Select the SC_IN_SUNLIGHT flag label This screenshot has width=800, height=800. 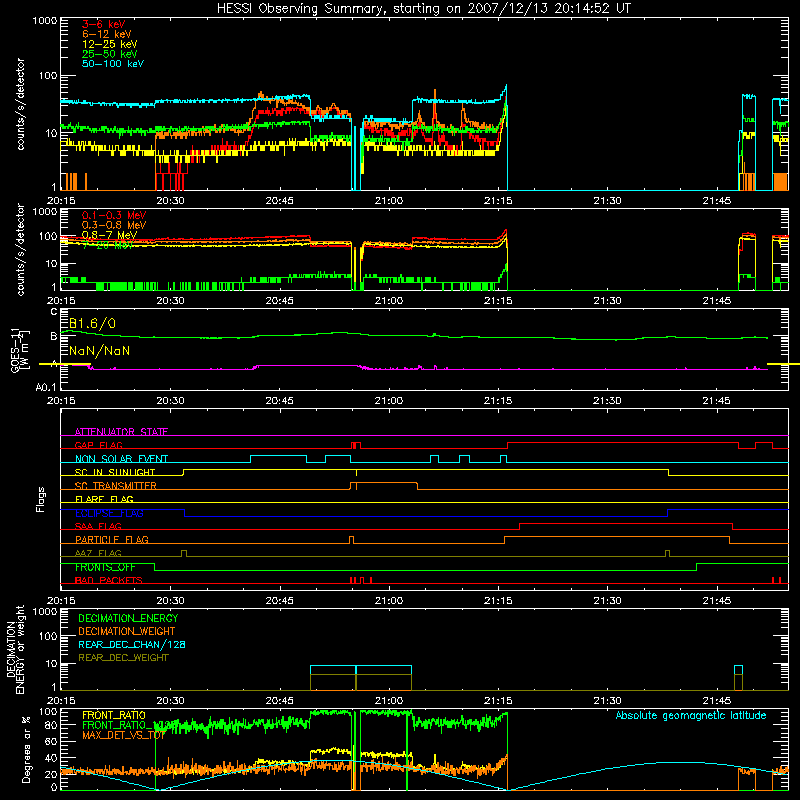[115, 472]
